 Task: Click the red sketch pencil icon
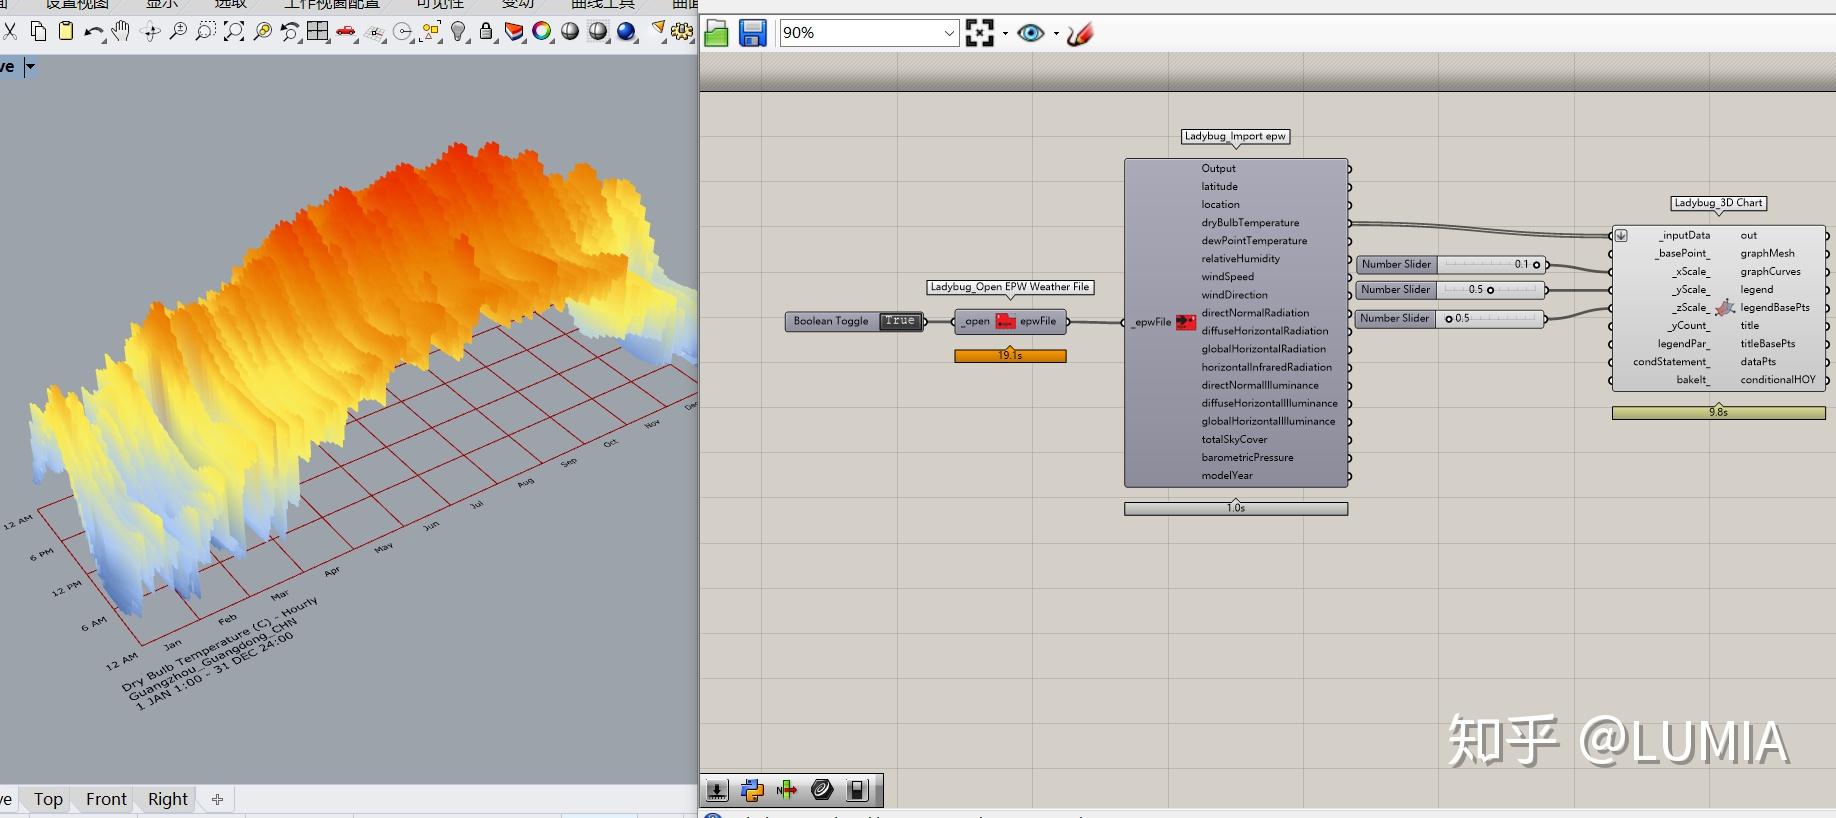(1080, 34)
